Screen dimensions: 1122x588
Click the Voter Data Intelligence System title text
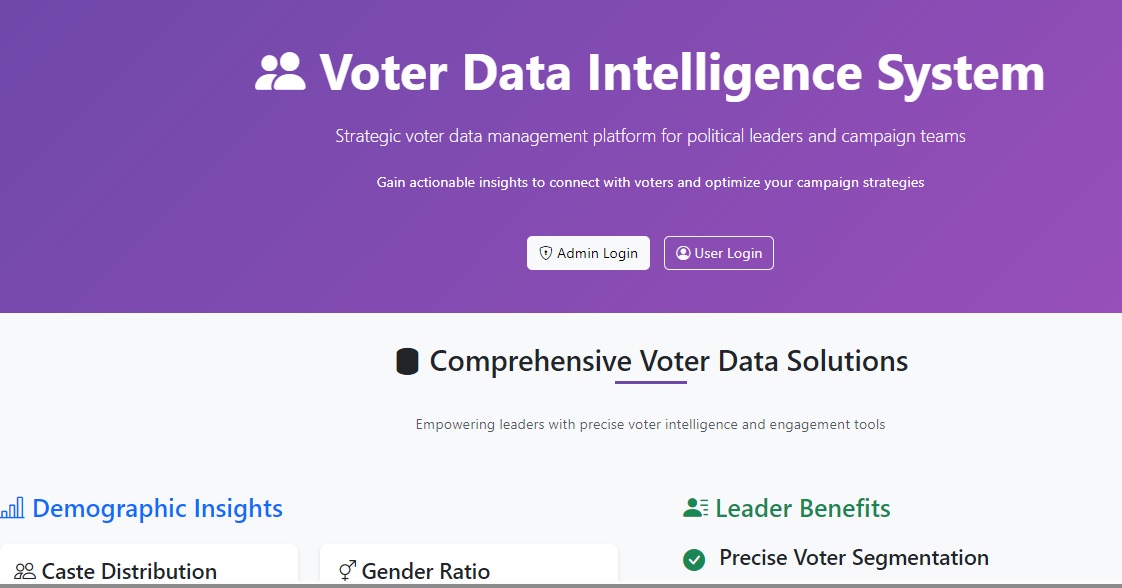[681, 73]
